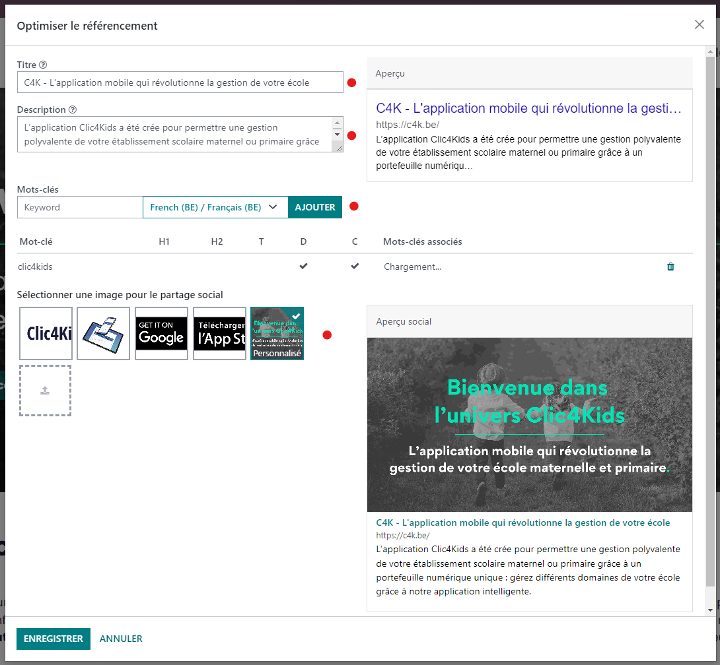Focus the Keyword input field
Screen dimensions: 720x665
pos(80,207)
